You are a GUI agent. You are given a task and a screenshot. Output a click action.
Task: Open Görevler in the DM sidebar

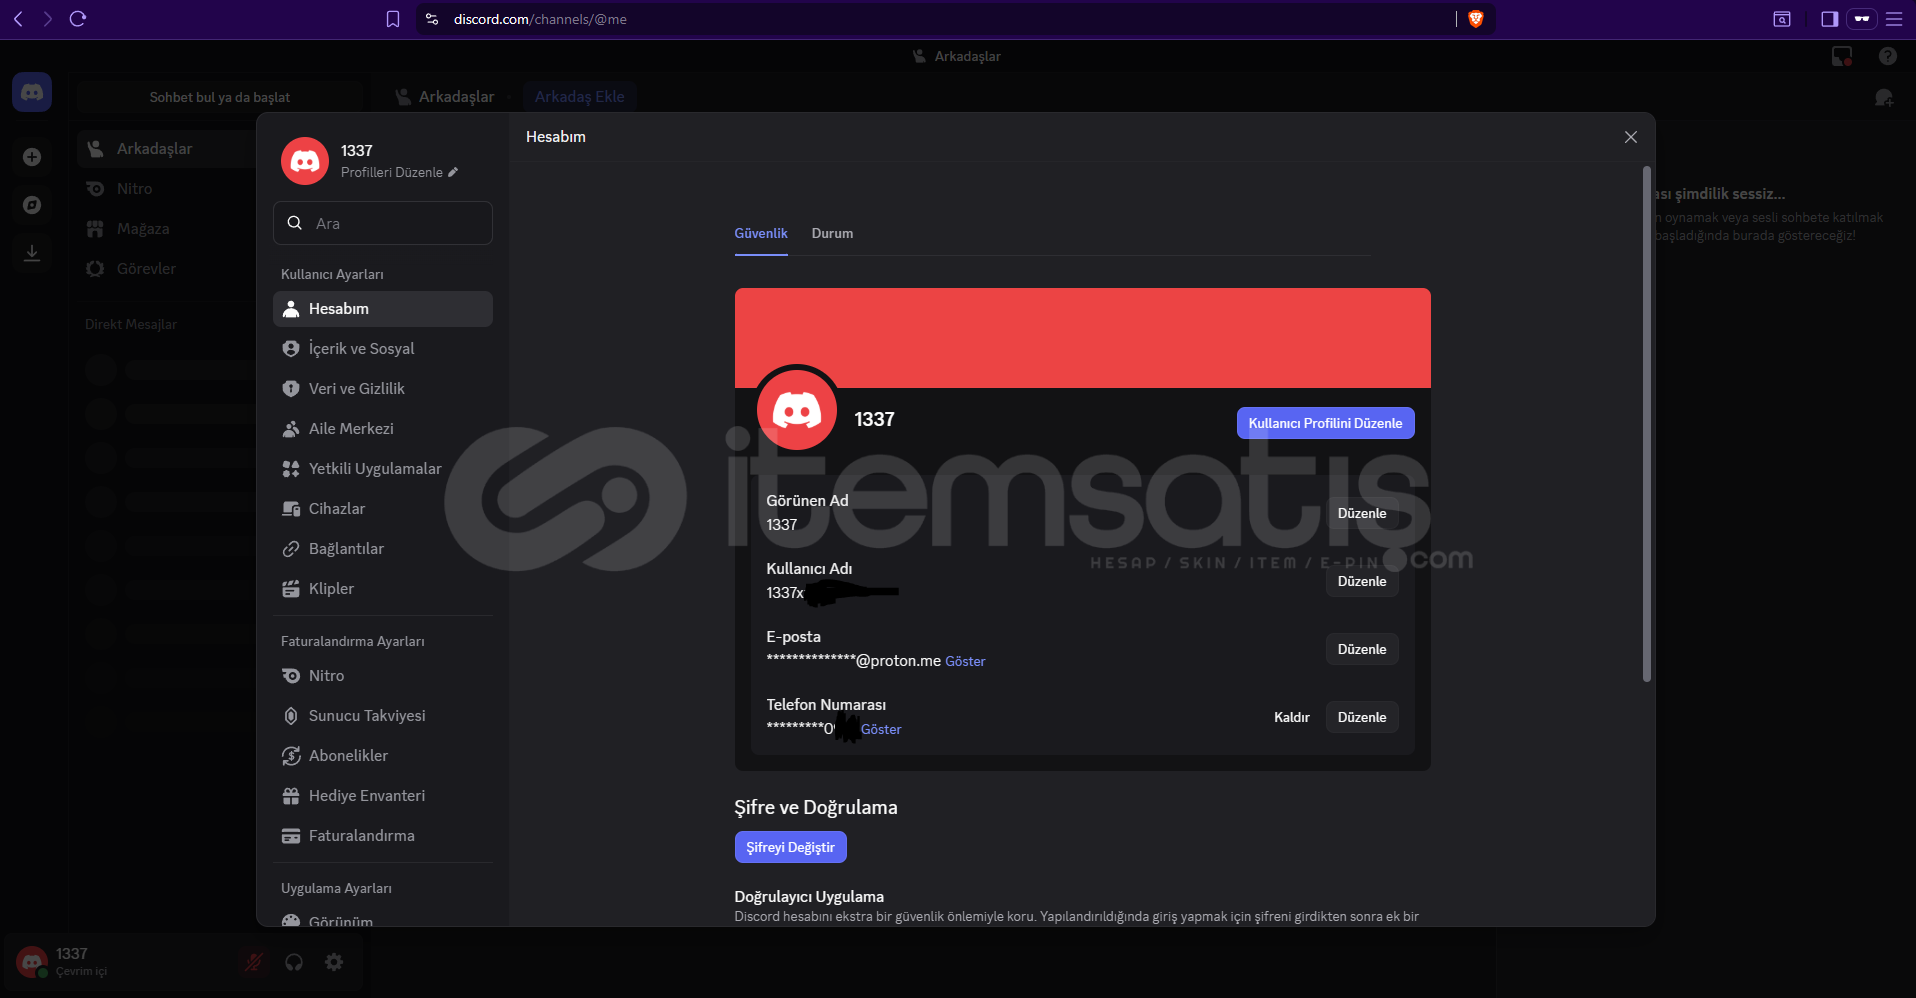(x=165, y=269)
